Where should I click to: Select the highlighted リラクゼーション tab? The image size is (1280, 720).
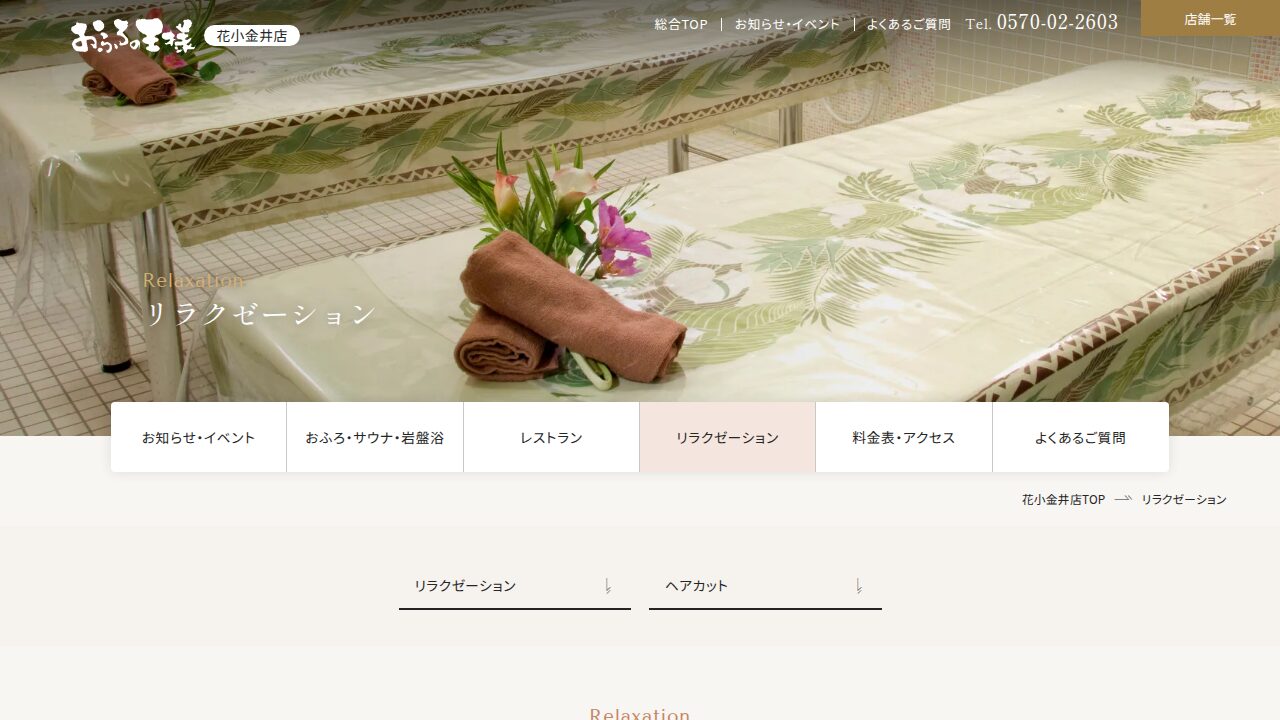(727, 437)
